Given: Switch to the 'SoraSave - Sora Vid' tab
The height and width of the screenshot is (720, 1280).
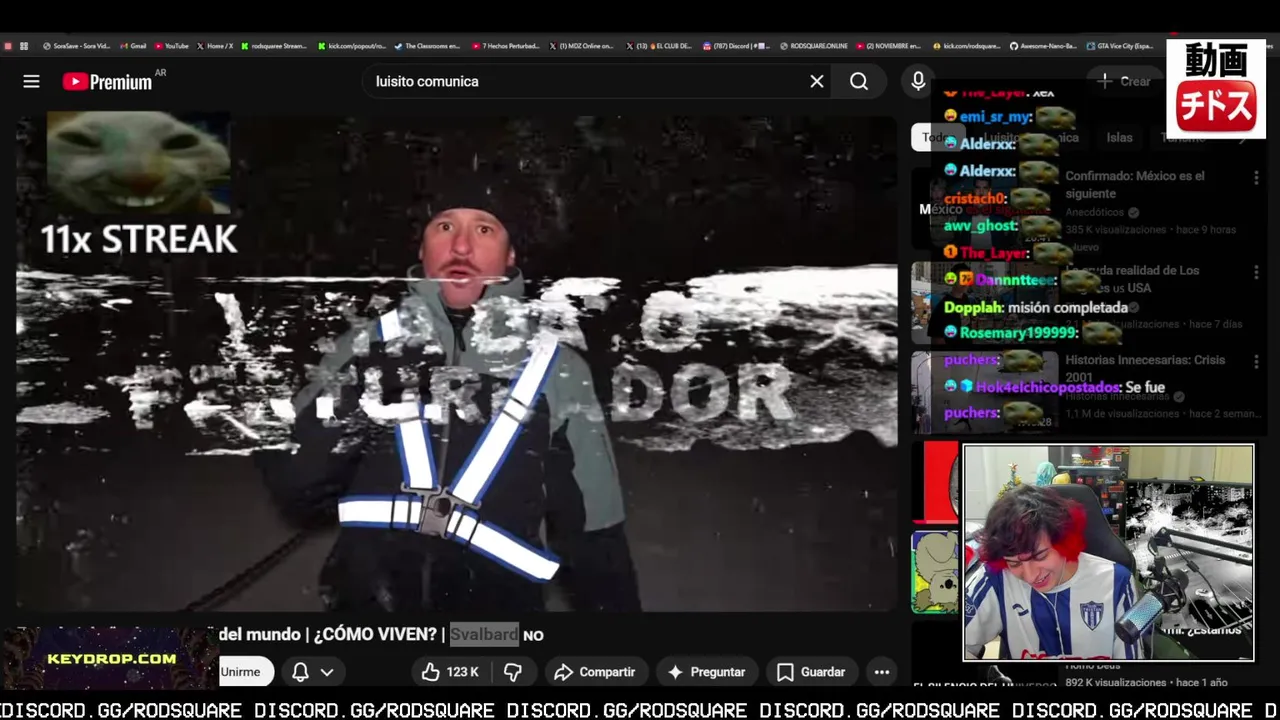Looking at the screenshot, I should click(76, 46).
